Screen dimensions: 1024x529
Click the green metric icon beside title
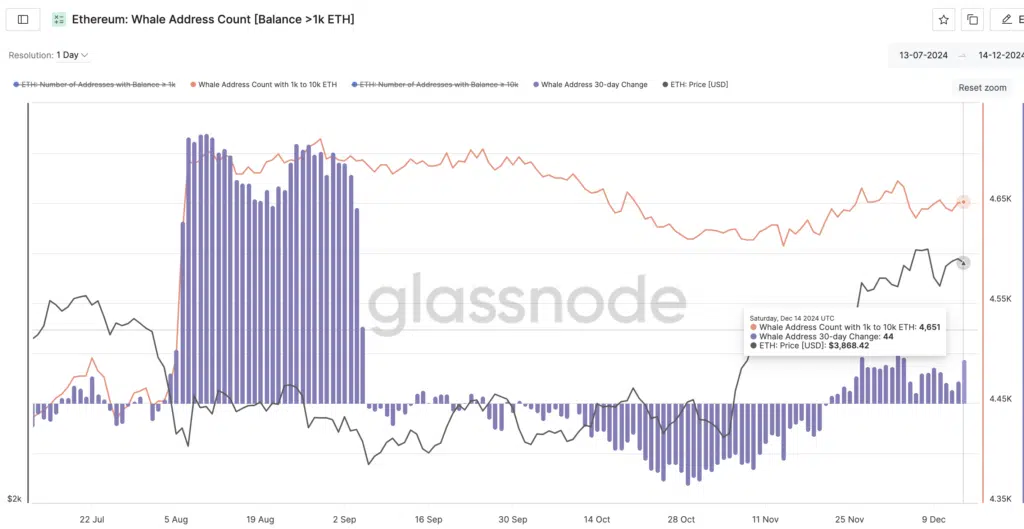[59, 19]
